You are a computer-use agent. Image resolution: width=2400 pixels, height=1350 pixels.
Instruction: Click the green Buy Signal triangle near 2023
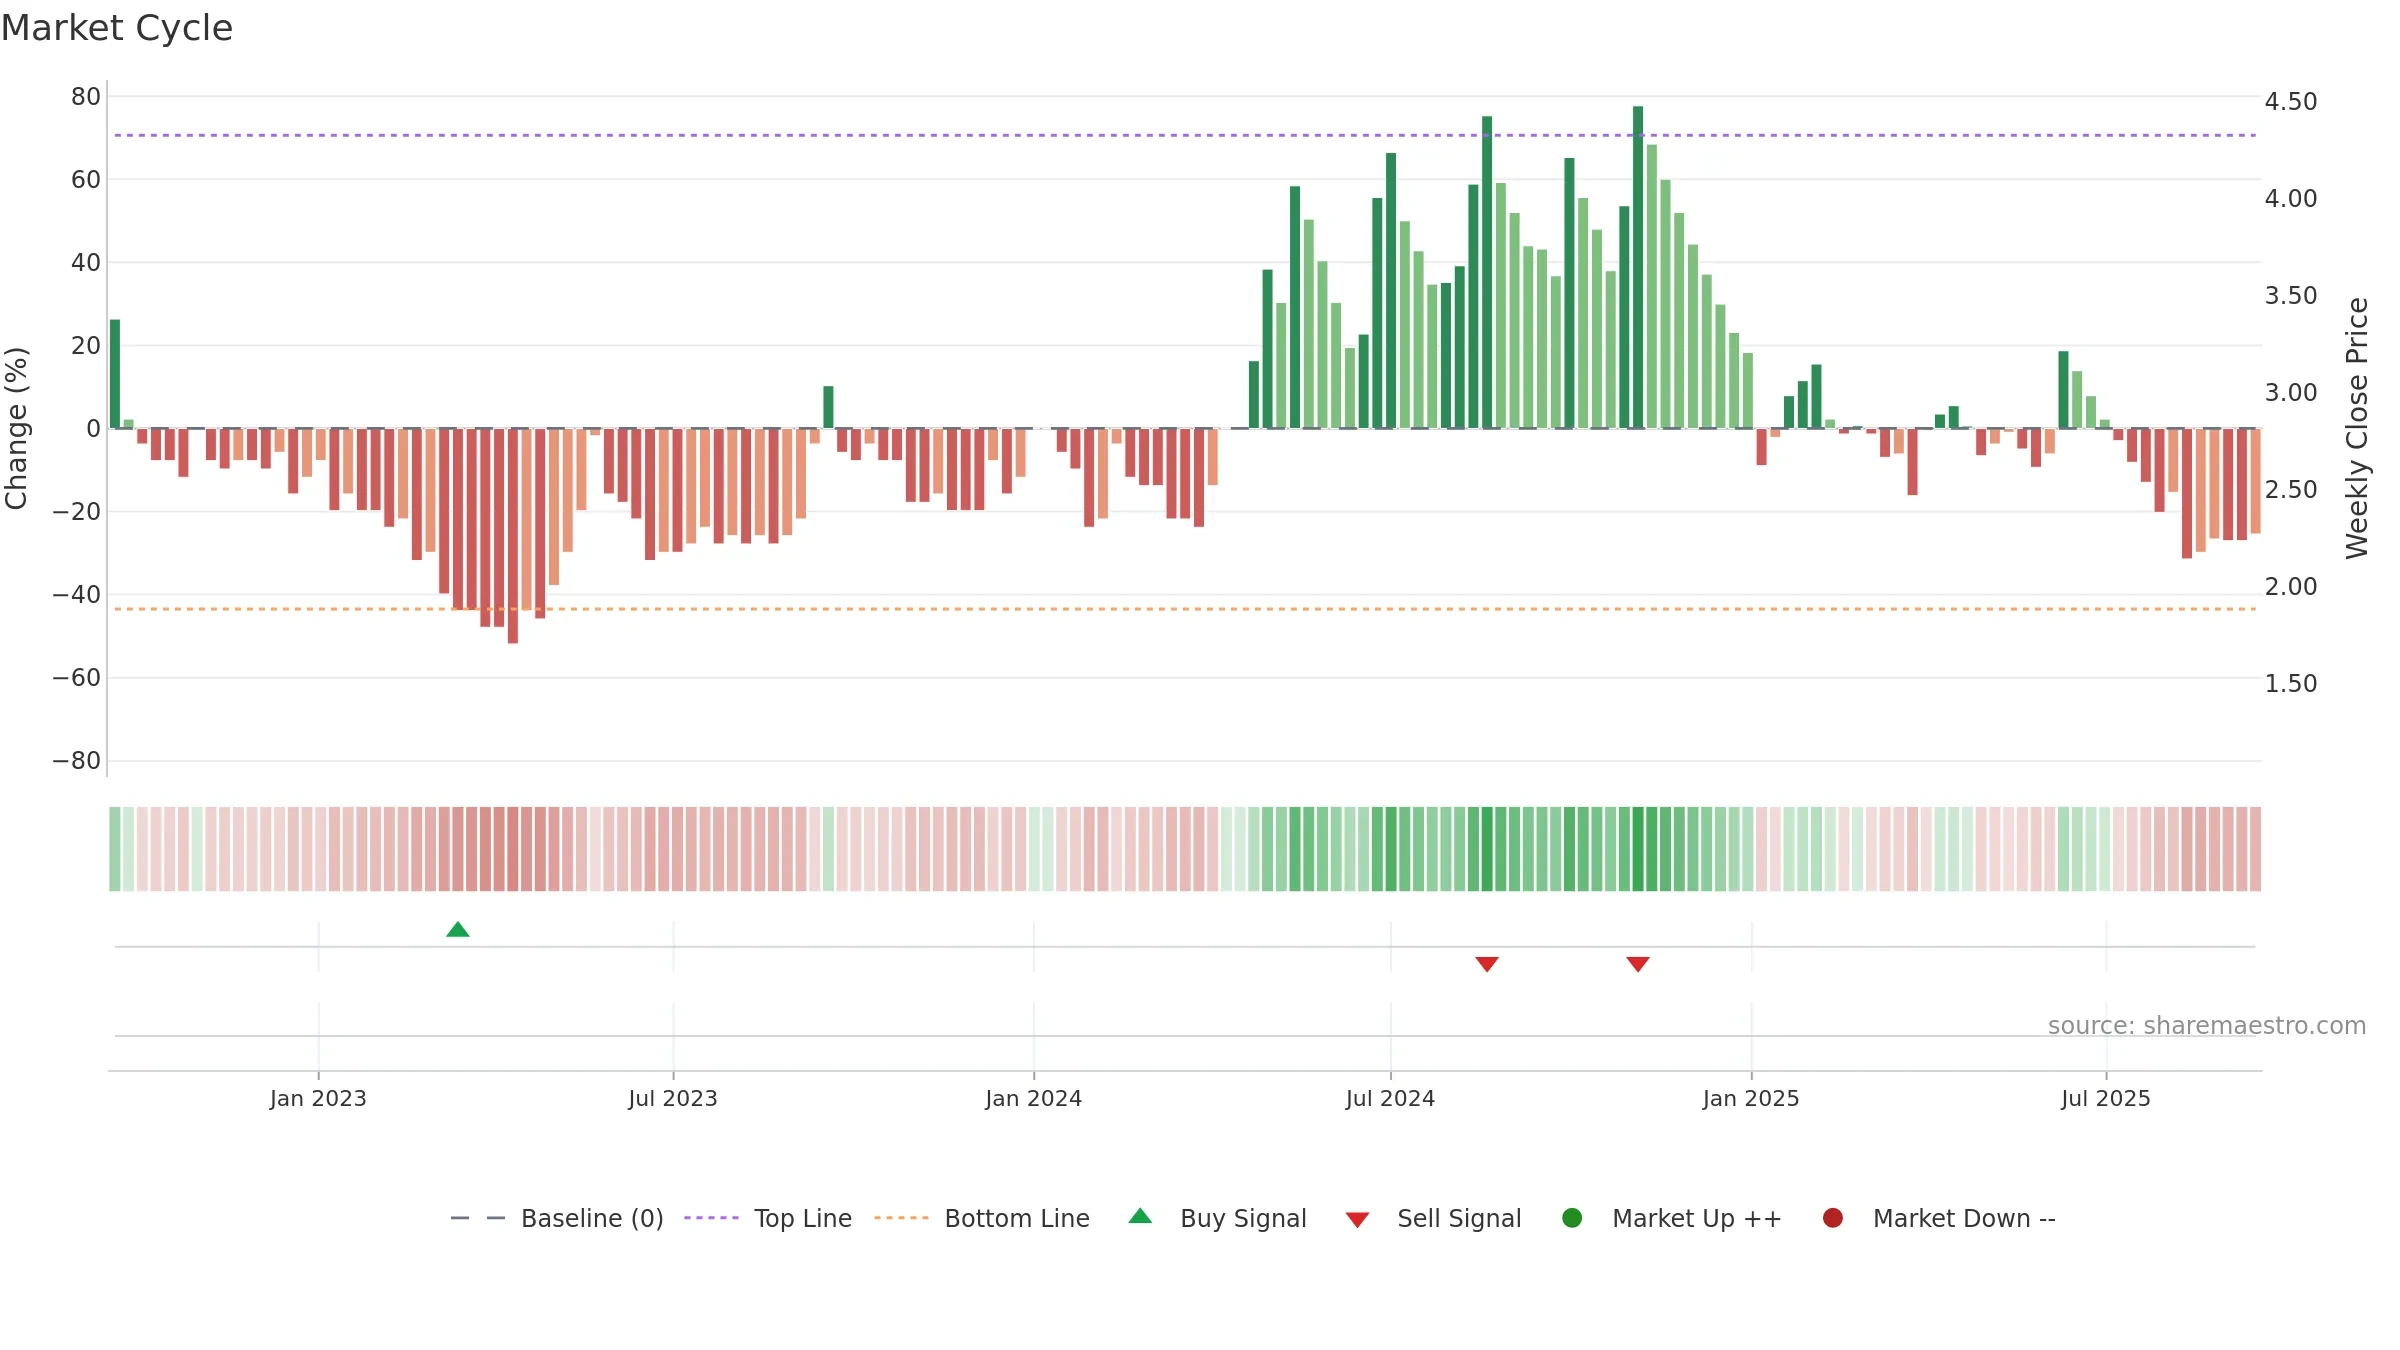coord(458,929)
